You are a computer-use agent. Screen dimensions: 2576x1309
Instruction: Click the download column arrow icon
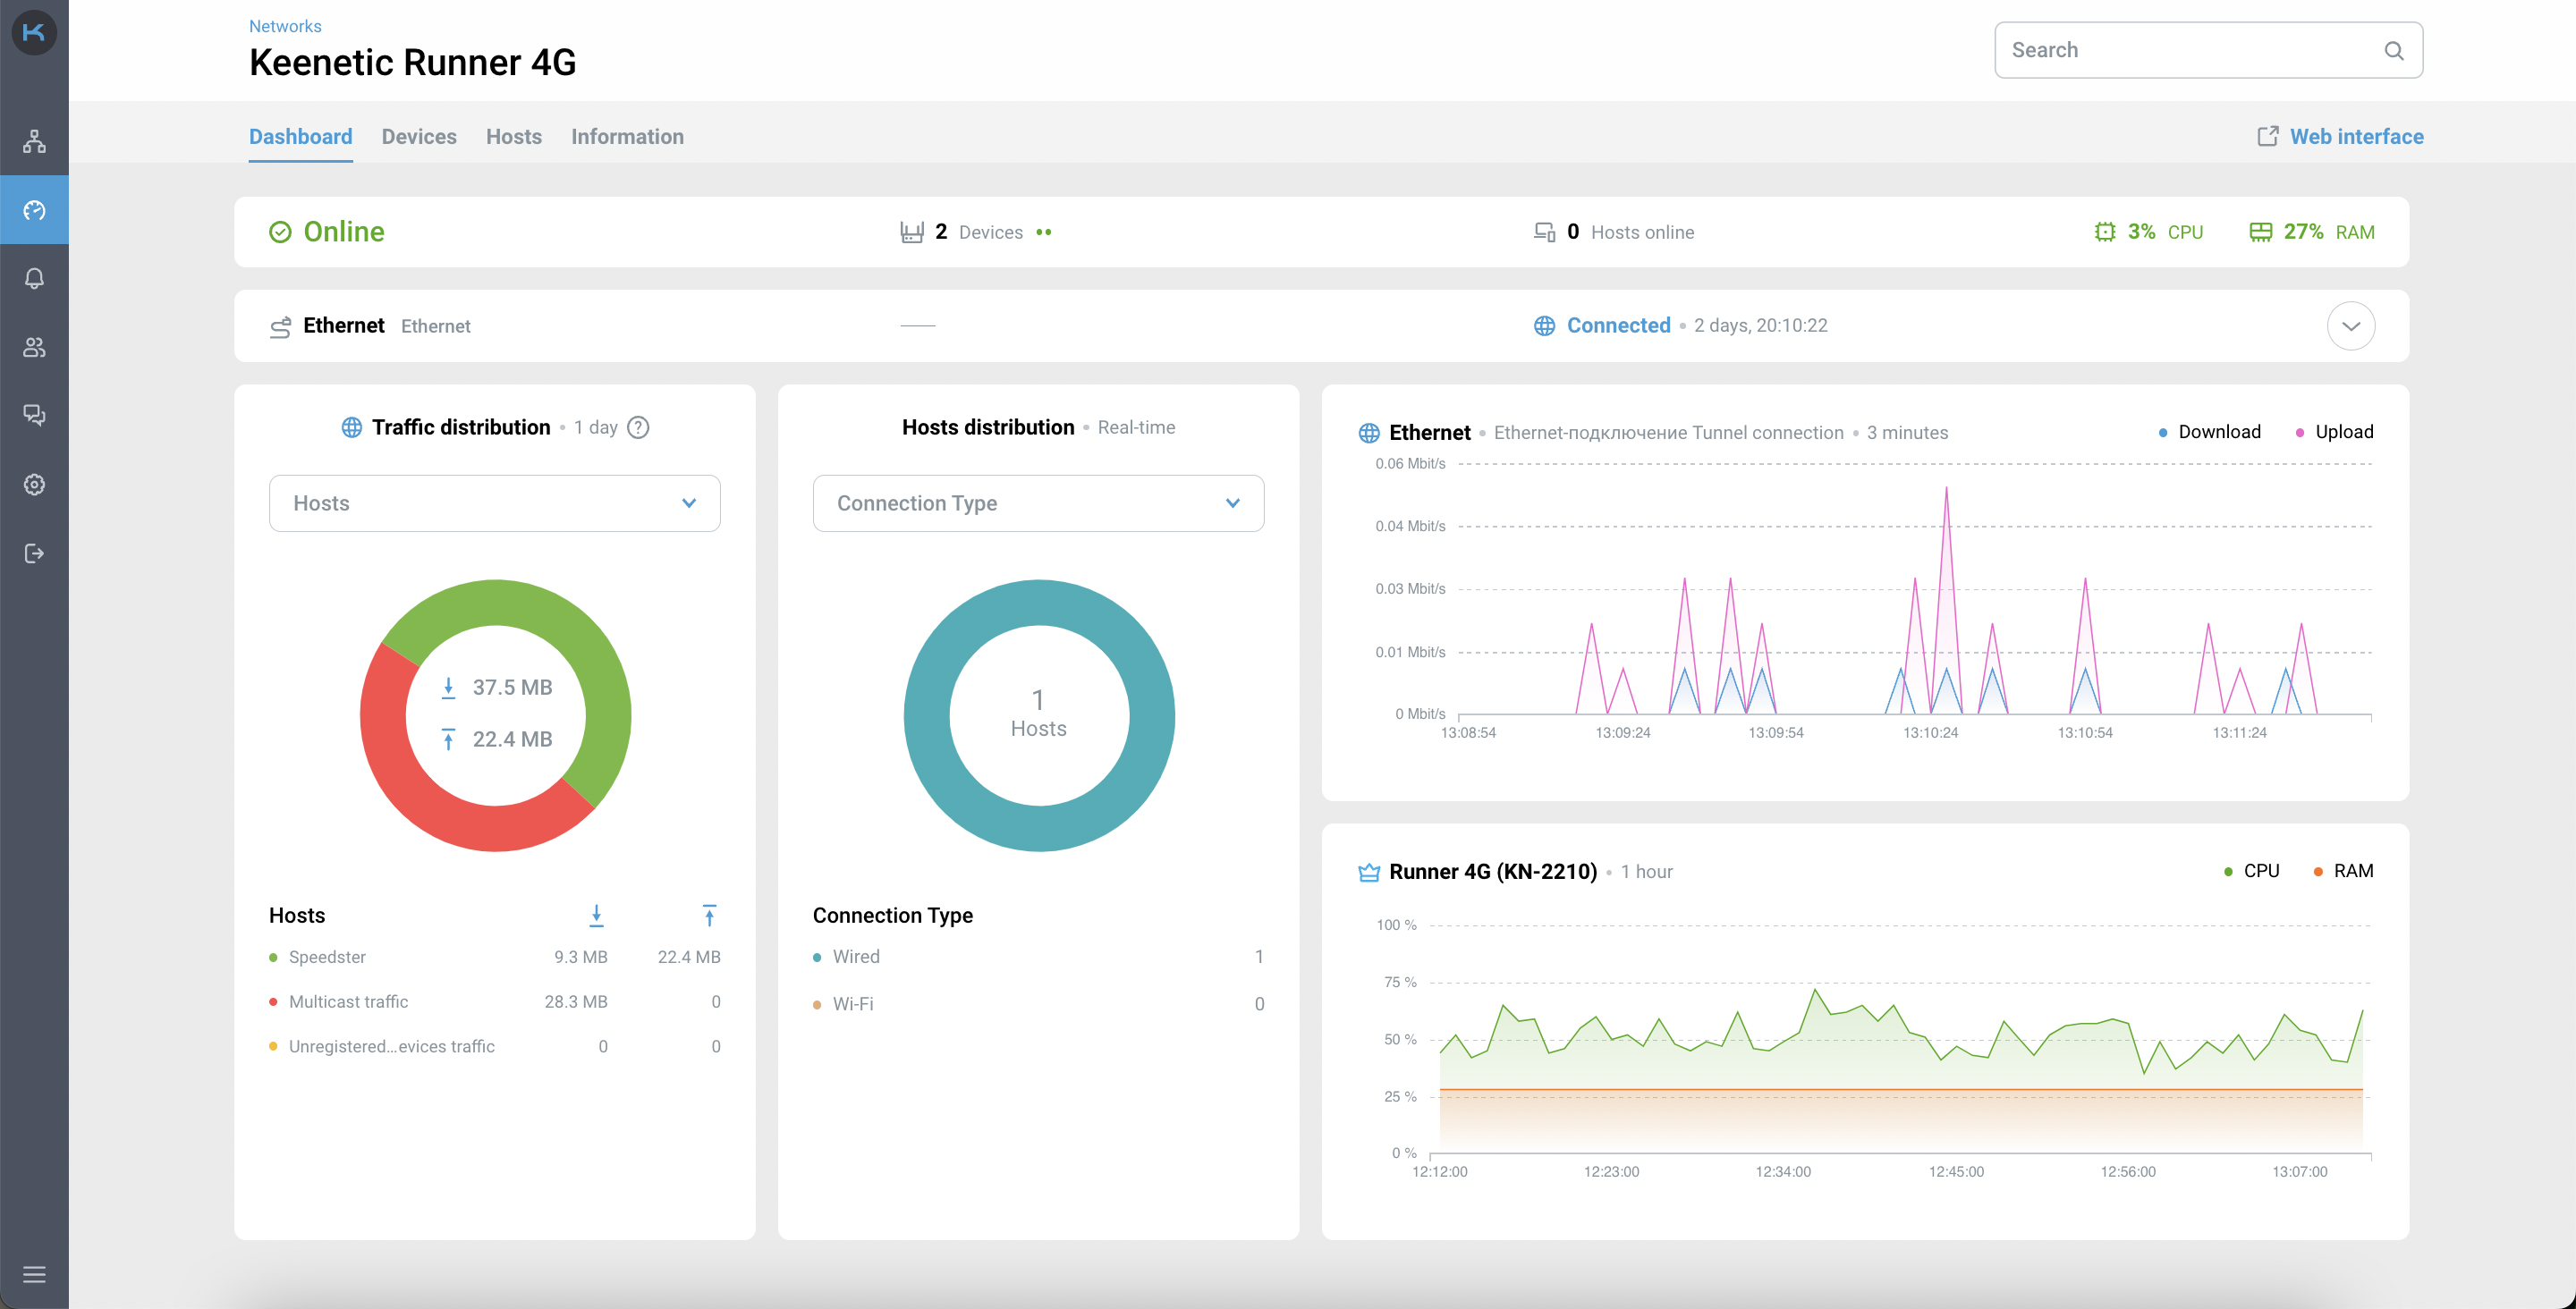(596, 915)
